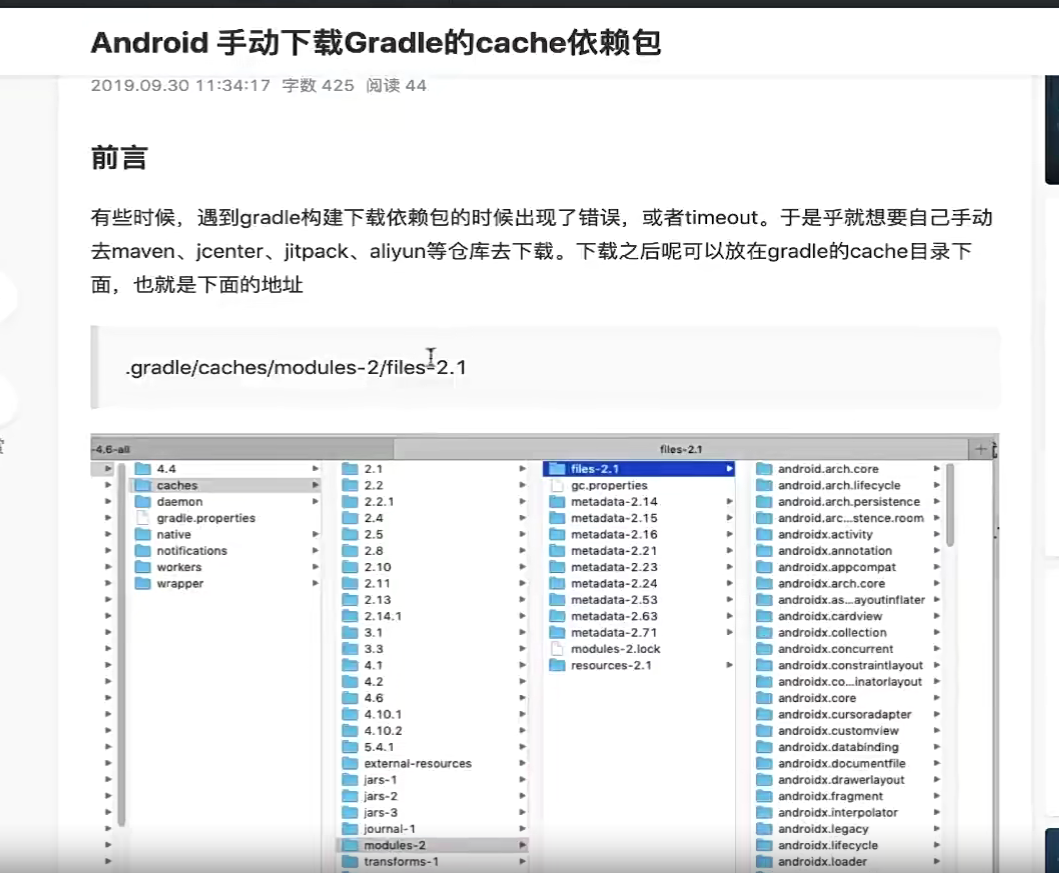The width and height of the screenshot is (1059, 873).
Task: Click the article title about Gradle cache
Action: (375, 43)
